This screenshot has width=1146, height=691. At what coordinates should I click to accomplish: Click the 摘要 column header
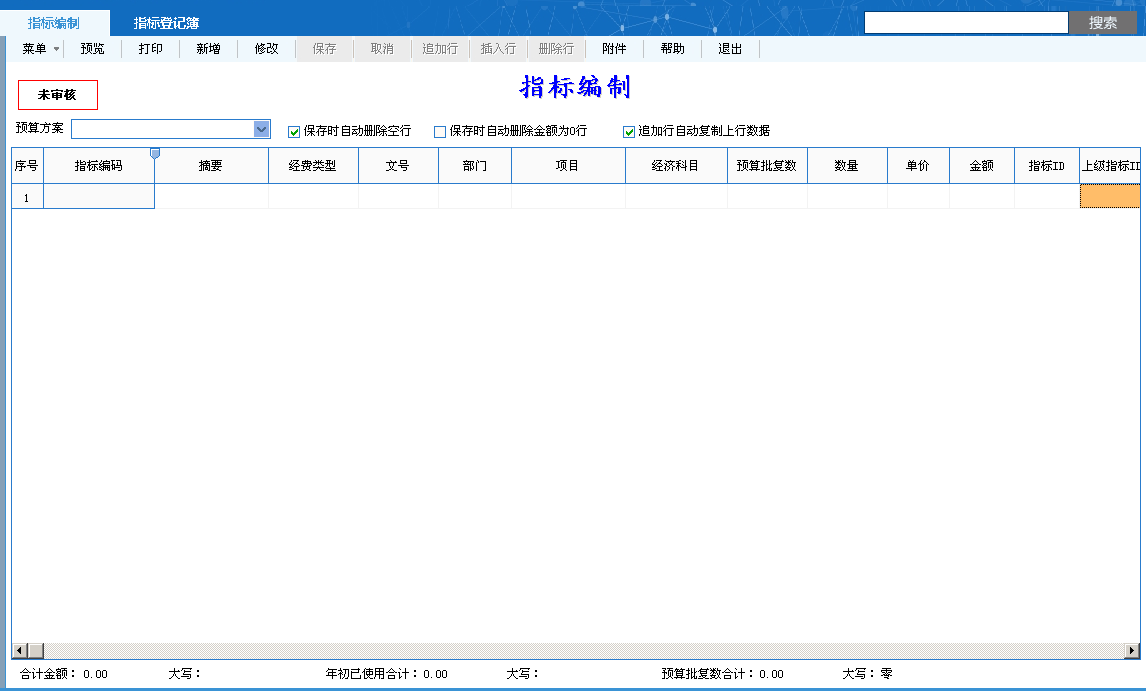pos(211,166)
